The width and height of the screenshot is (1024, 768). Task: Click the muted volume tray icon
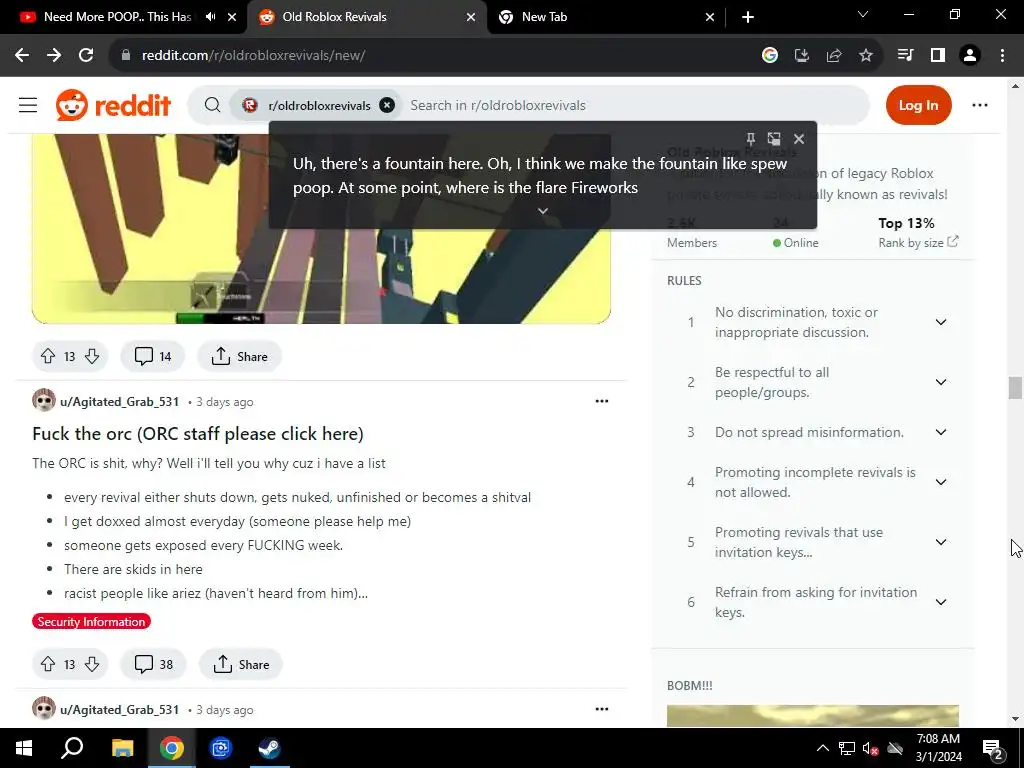[870, 748]
